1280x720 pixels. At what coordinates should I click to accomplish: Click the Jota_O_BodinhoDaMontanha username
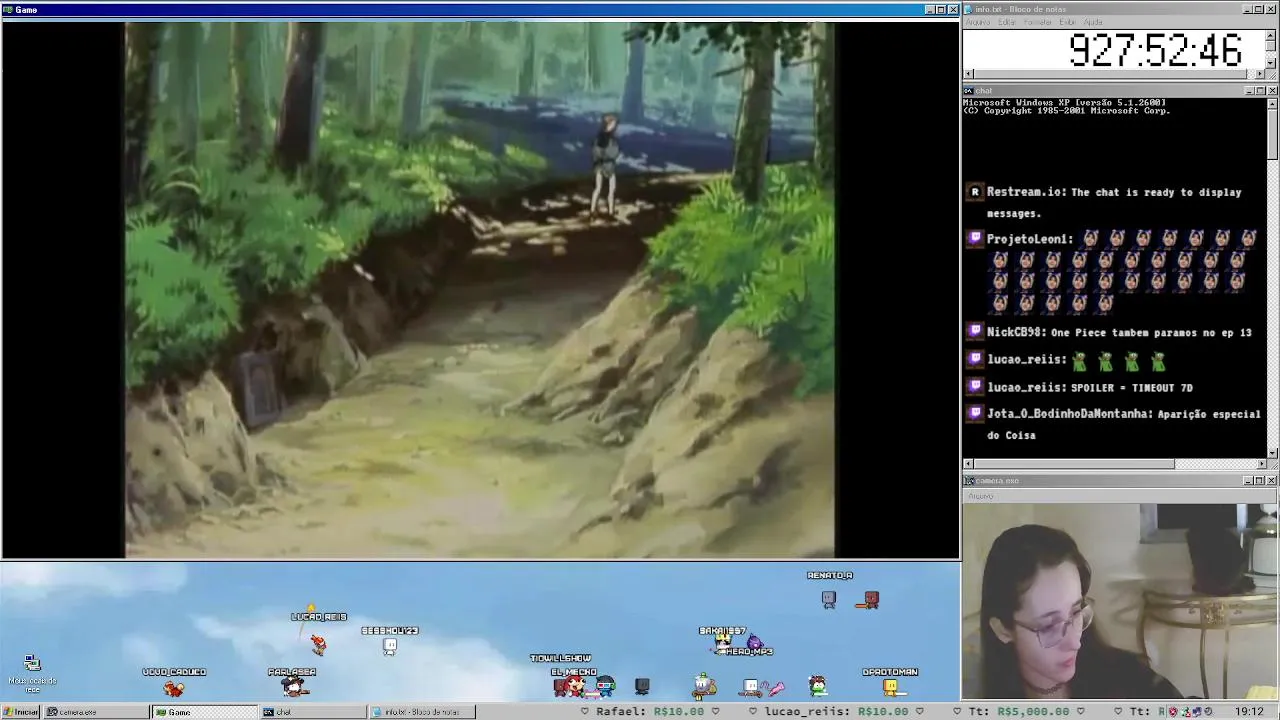tap(1070, 413)
